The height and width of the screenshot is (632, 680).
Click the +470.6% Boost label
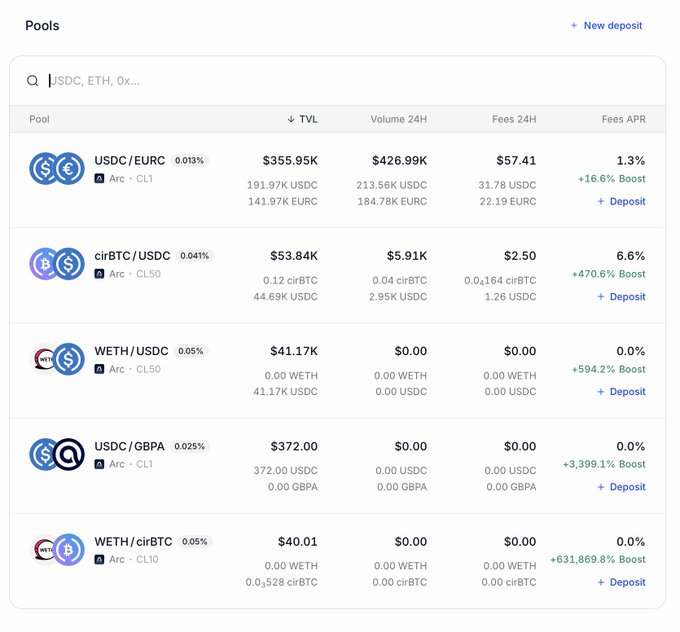point(608,274)
